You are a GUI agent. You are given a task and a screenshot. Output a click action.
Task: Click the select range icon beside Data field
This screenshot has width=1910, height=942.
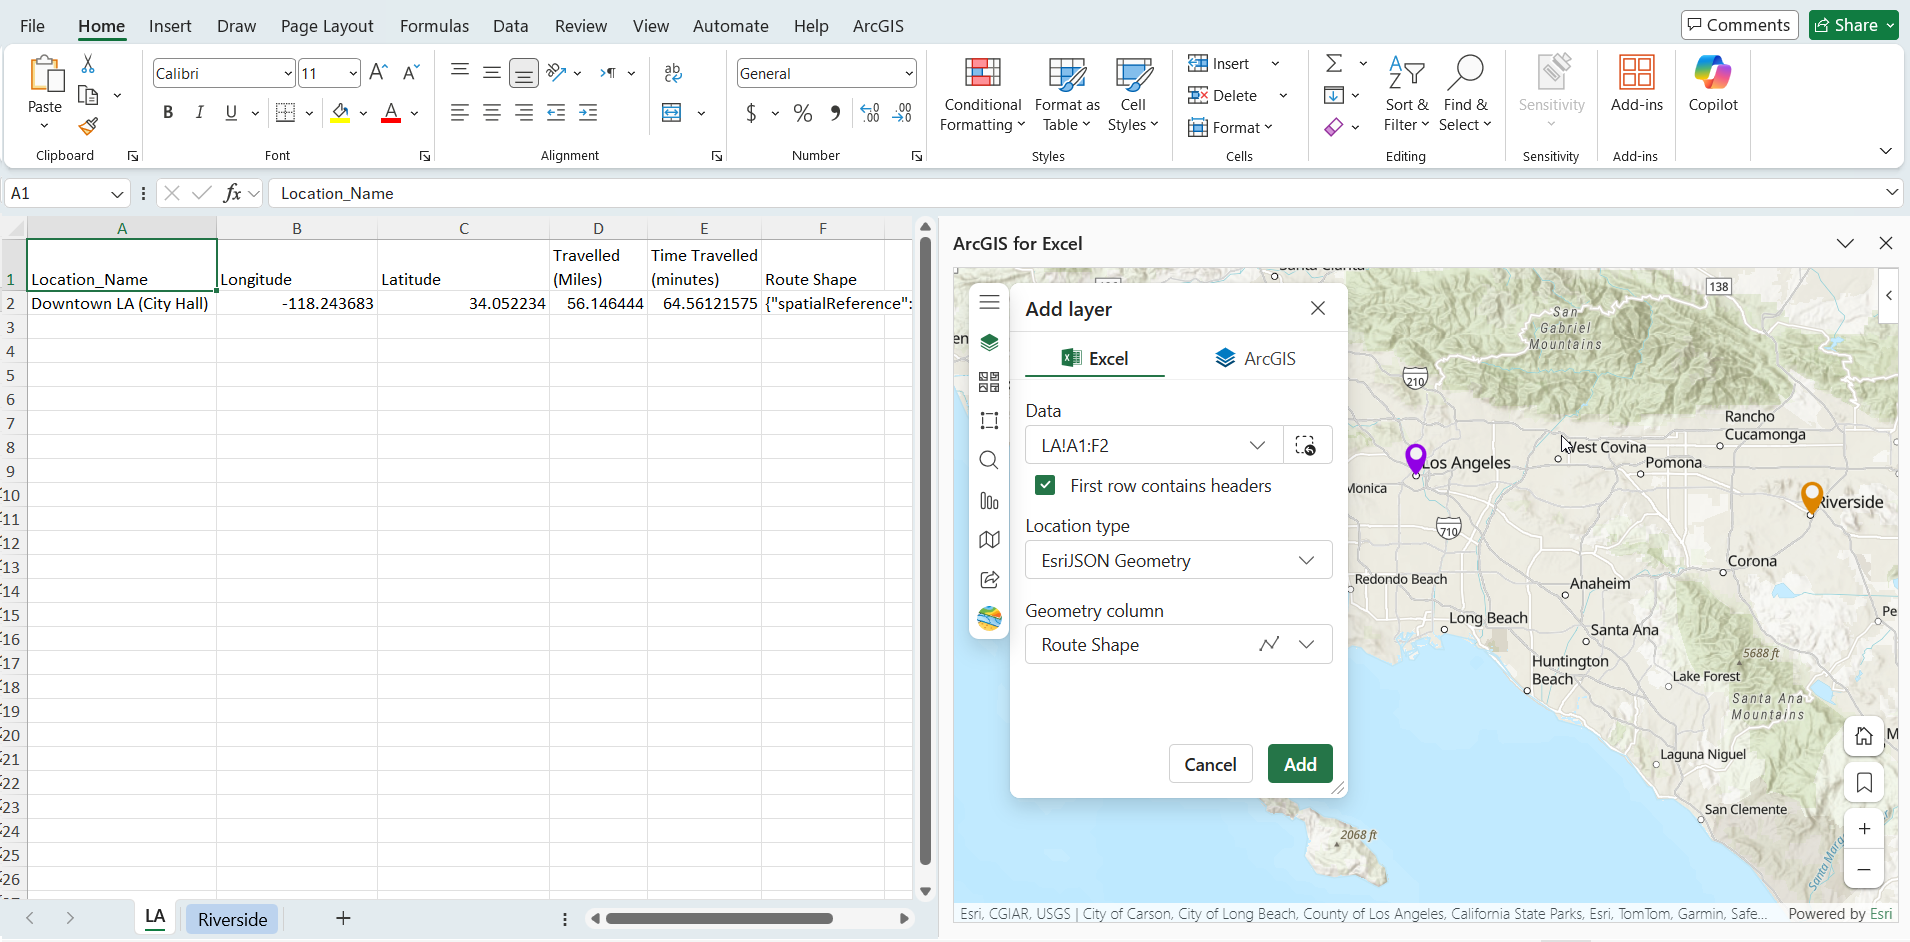point(1306,446)
